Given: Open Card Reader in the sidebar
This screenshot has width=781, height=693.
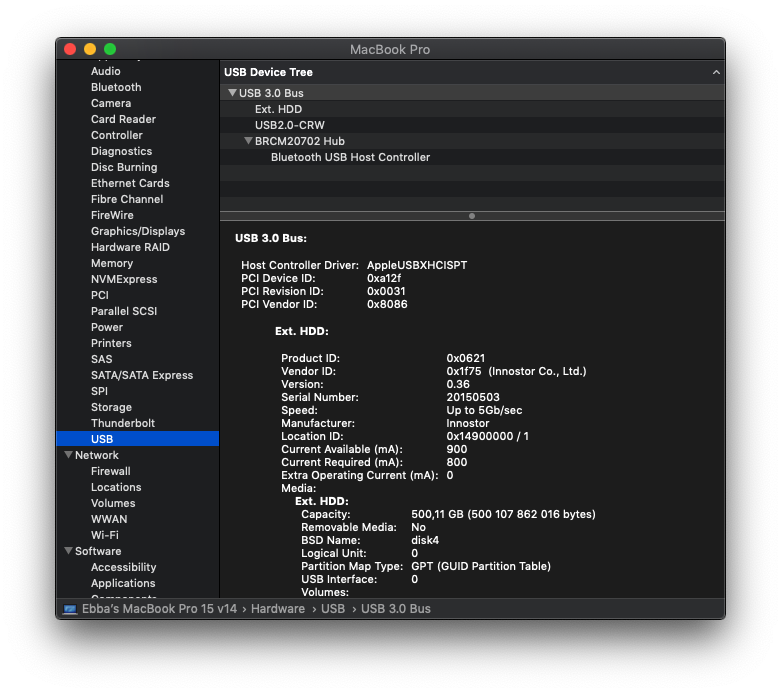Looking at the screenshot, I should point(124,119).
